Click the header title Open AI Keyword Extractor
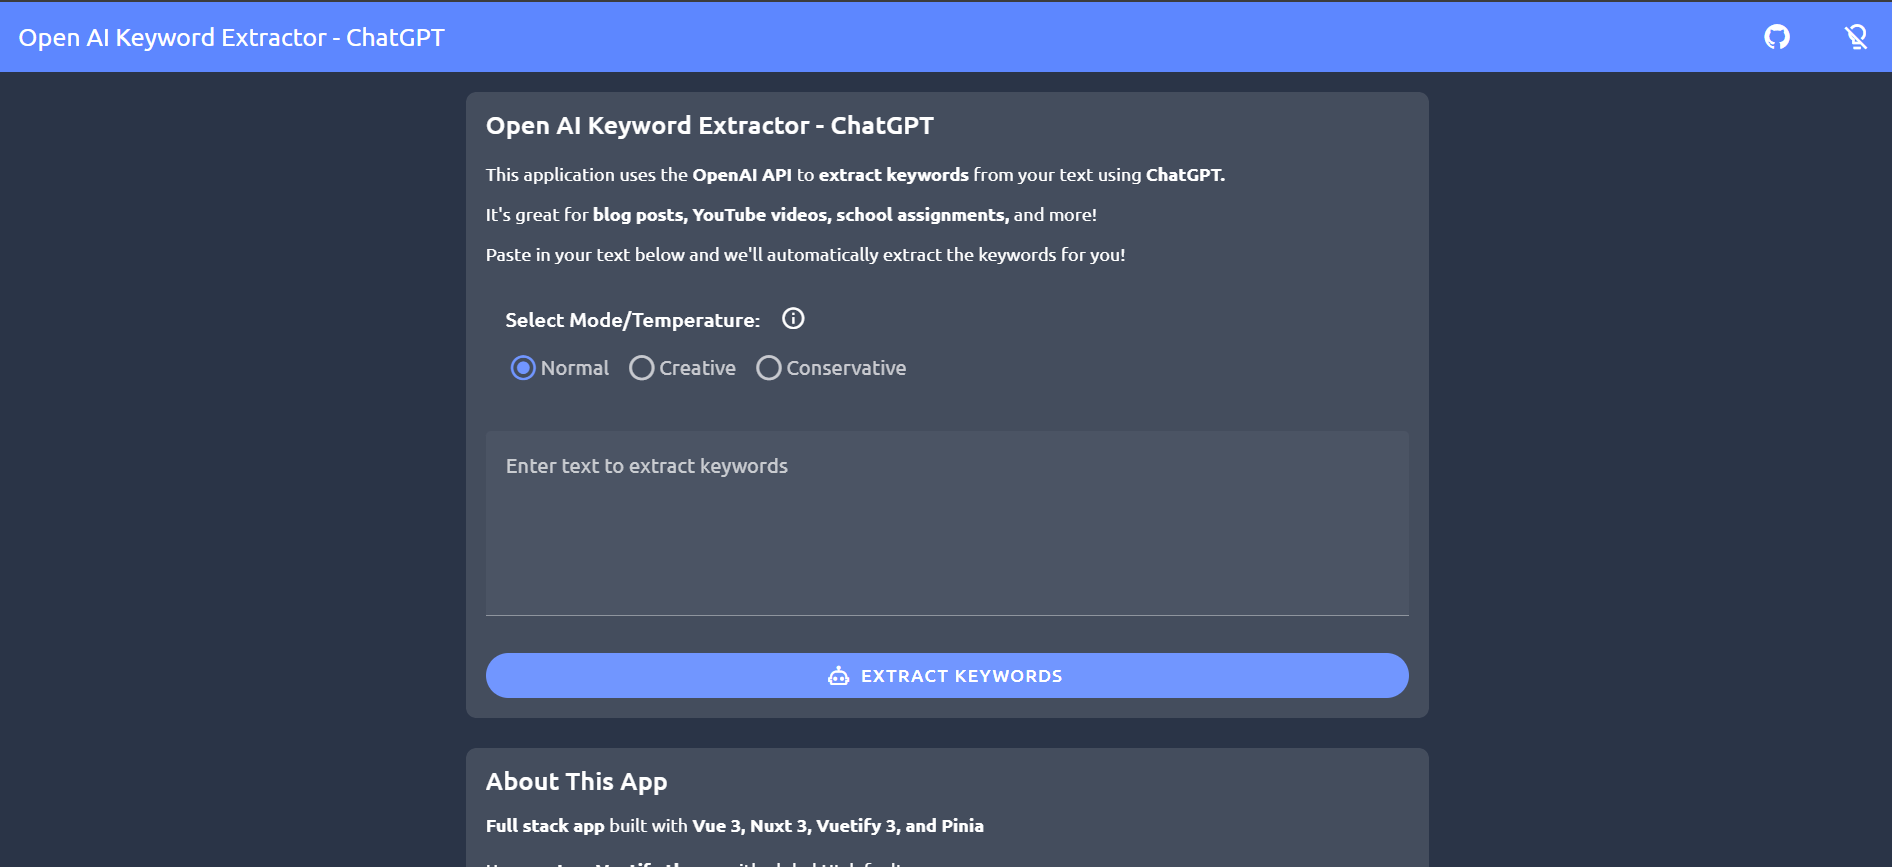Viewport: 1892px width, 867px height. point(231,37)
